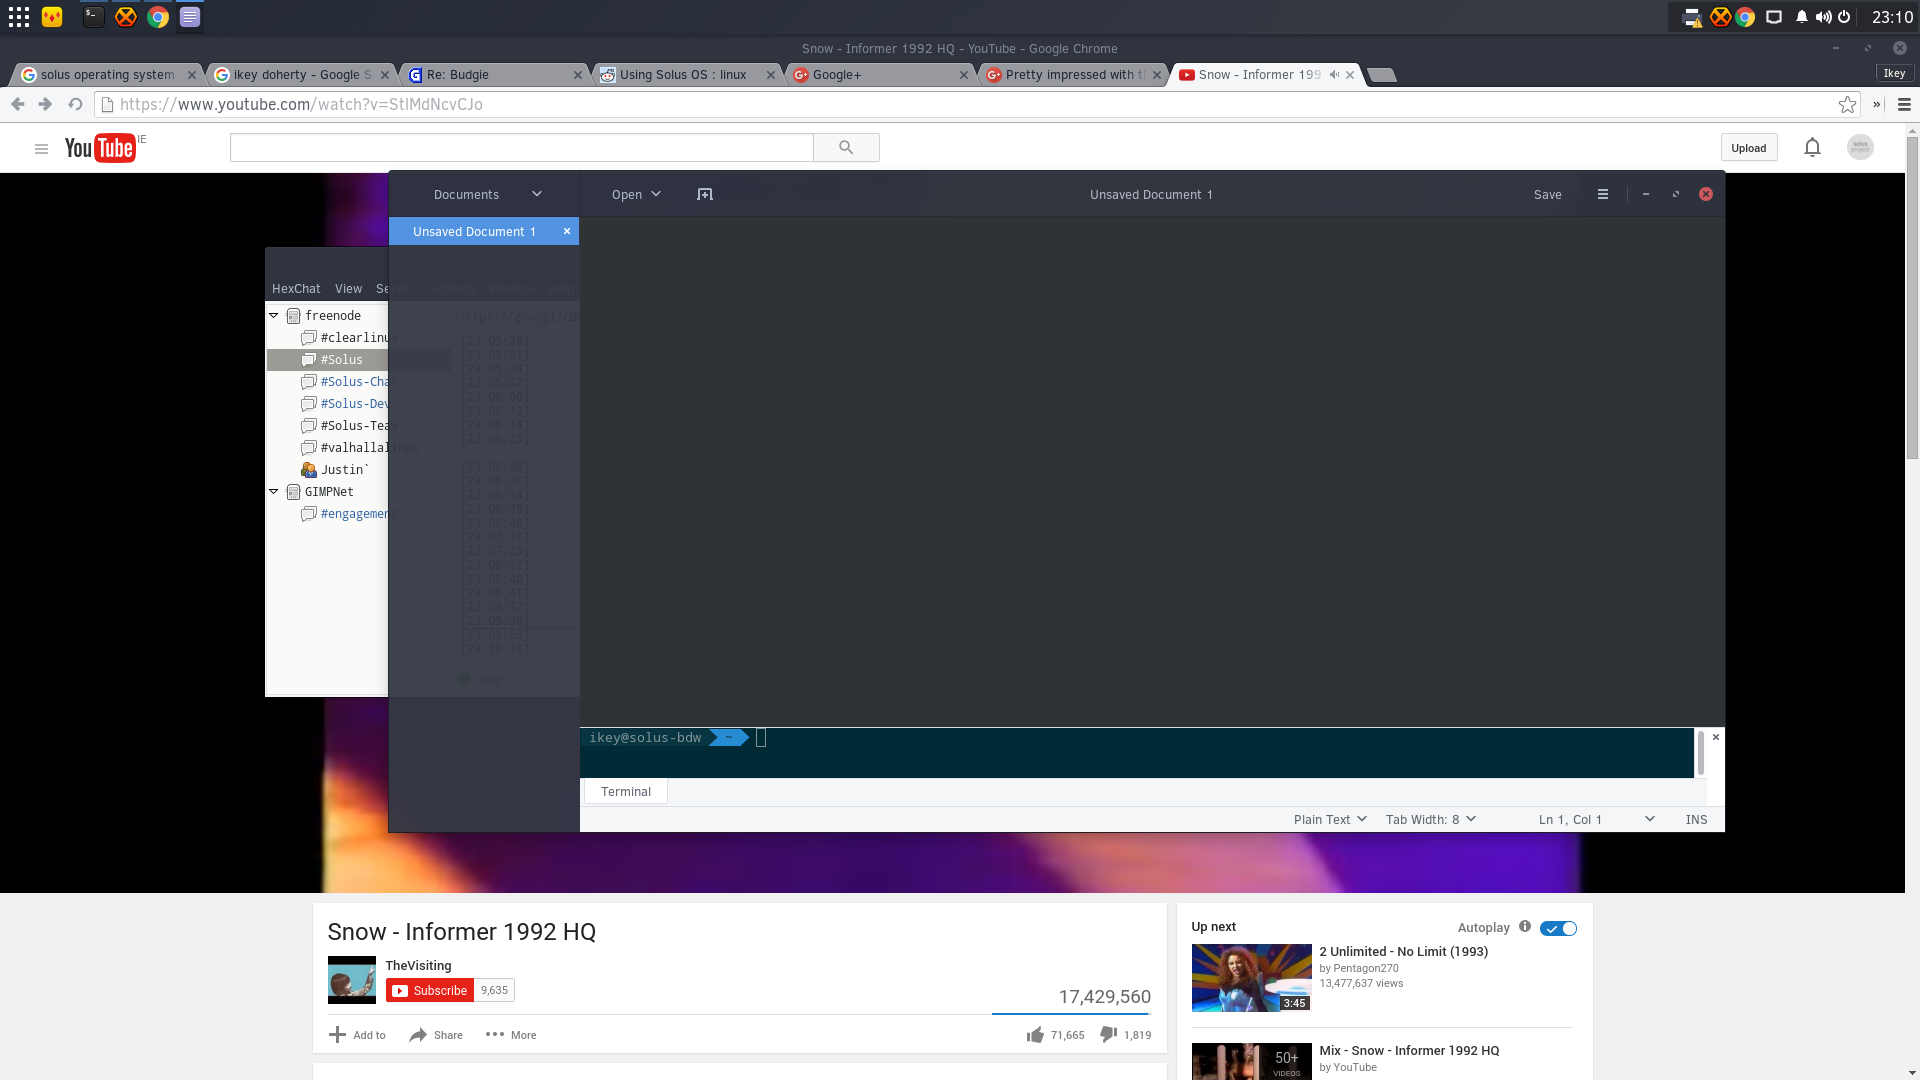Screen dimensions: 1920x1080
Task: Collapse the GIMPNet network tree
Action: (x=273, y=492)
